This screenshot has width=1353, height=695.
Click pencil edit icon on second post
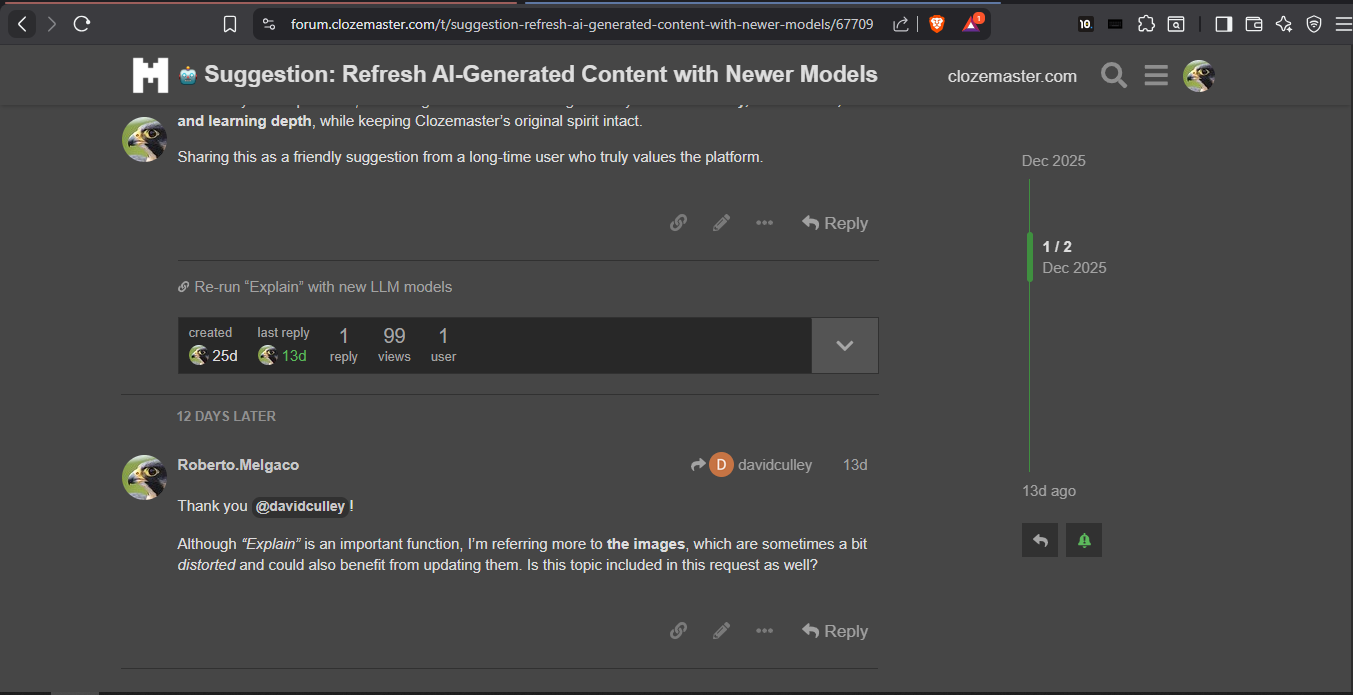(721, 631)
